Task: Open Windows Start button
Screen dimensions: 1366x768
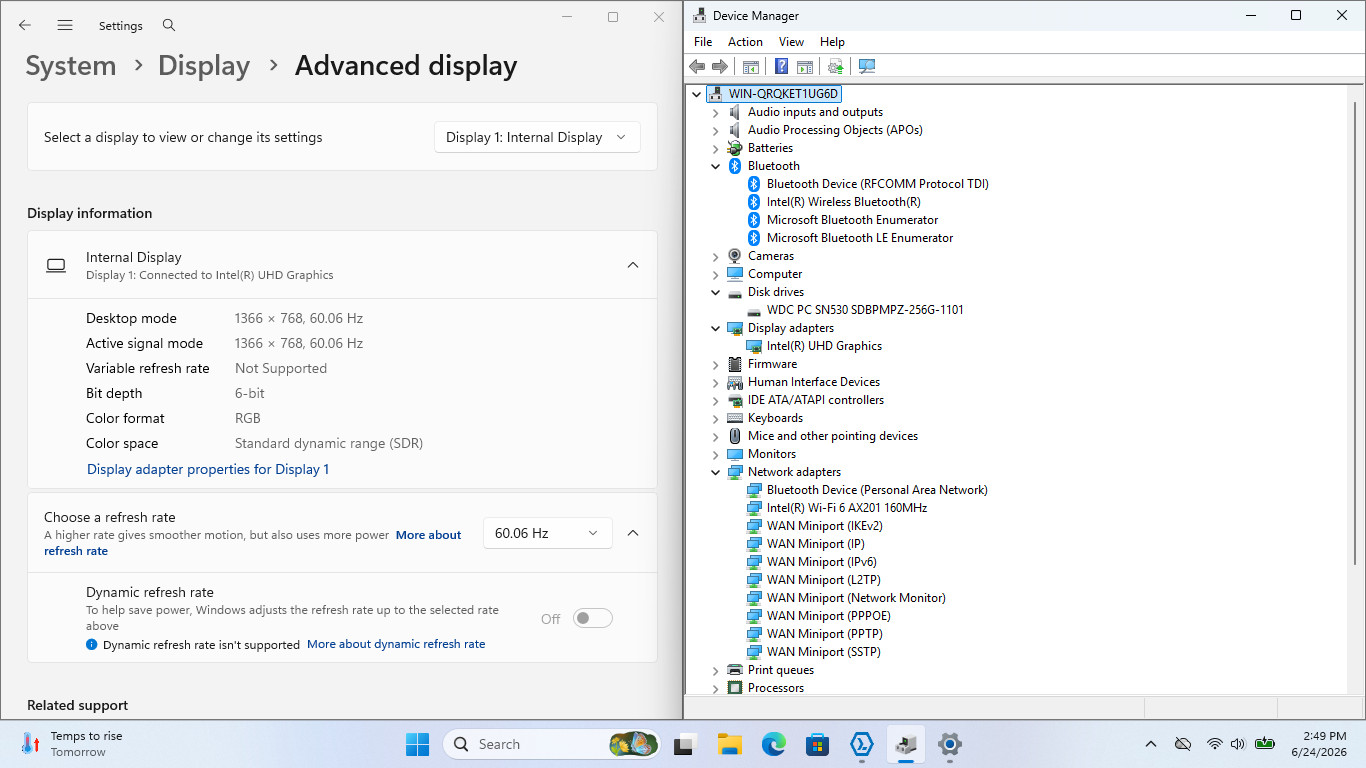Action: click(x=417, y=744)
